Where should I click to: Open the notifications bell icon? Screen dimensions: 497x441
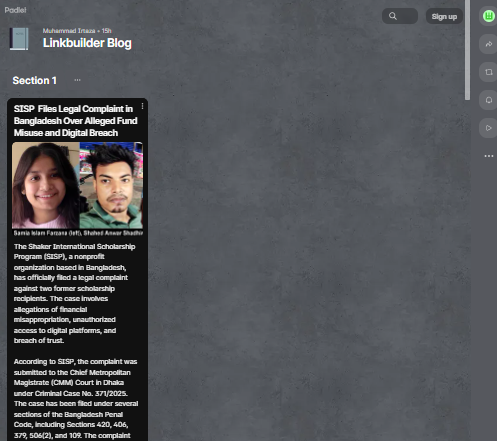coord(489,100)
